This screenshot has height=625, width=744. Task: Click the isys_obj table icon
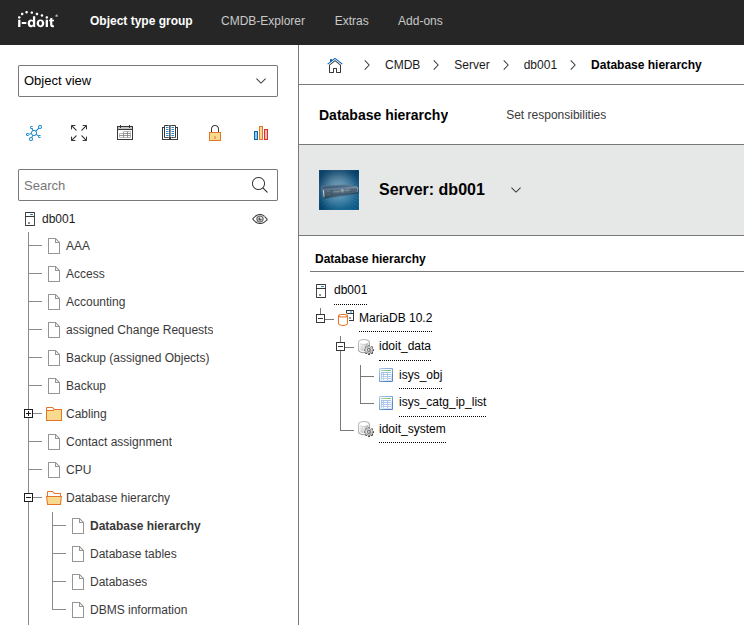(386, 375)
